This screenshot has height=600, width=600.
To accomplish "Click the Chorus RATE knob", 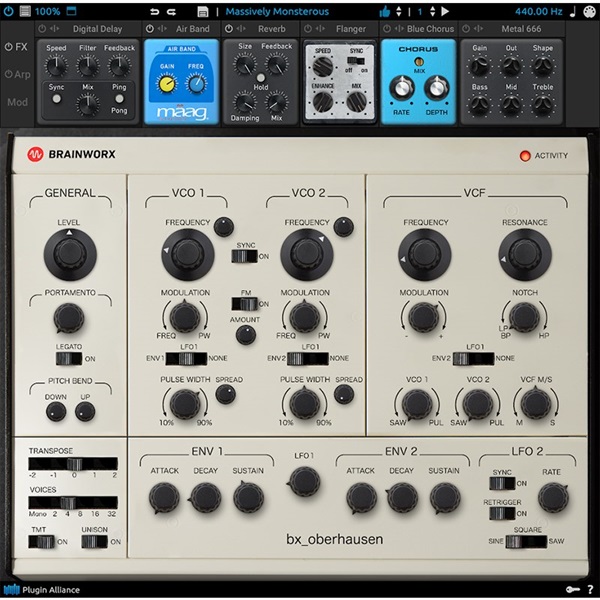I will point(402,88).
